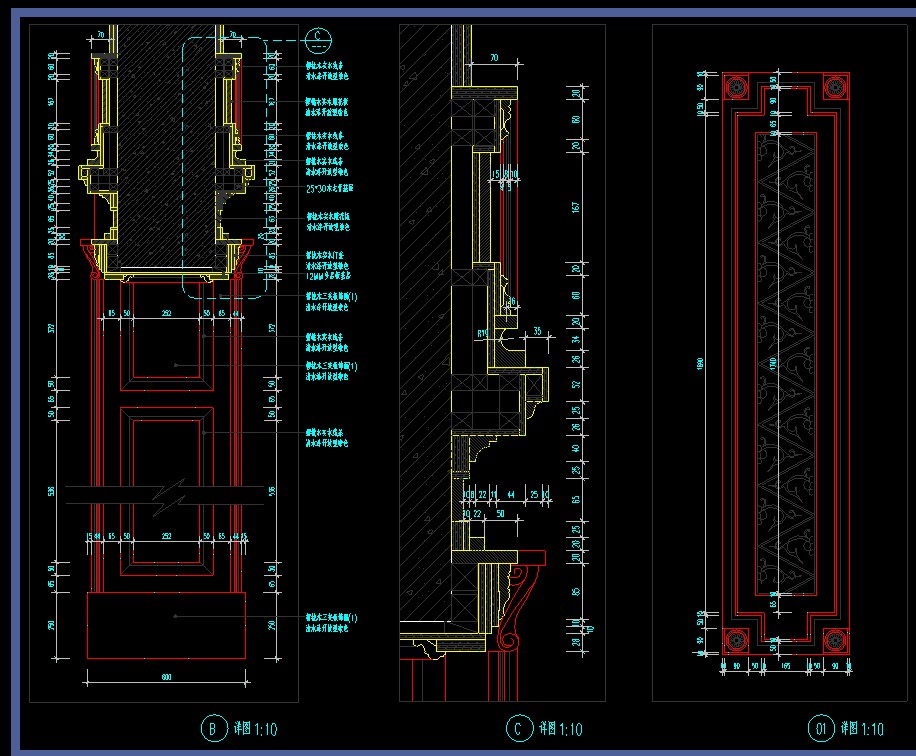
Task: Click the dashed "C" callout bubble in detail B
Action: tap(318, 40)
